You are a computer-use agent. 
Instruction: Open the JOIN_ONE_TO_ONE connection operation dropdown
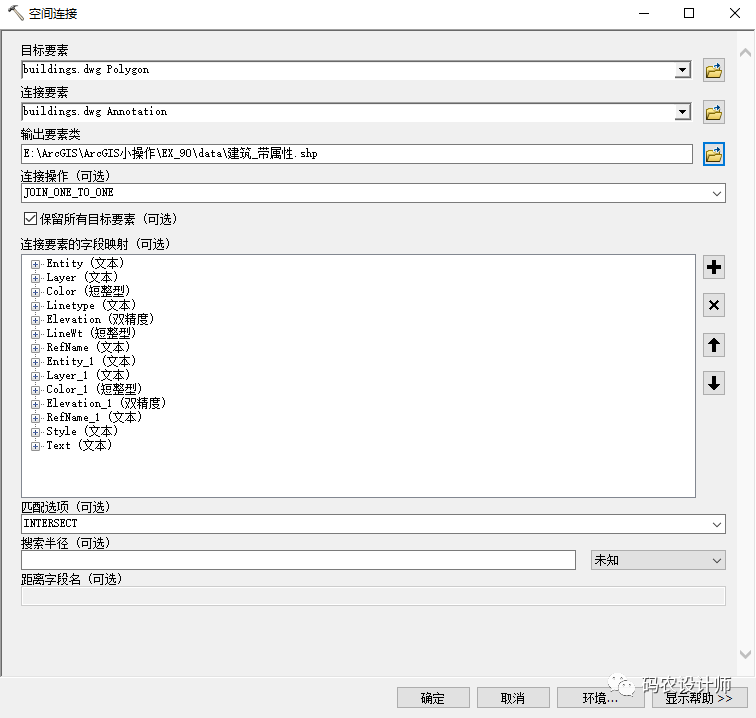pyautogui.click(x=717, y=193)
